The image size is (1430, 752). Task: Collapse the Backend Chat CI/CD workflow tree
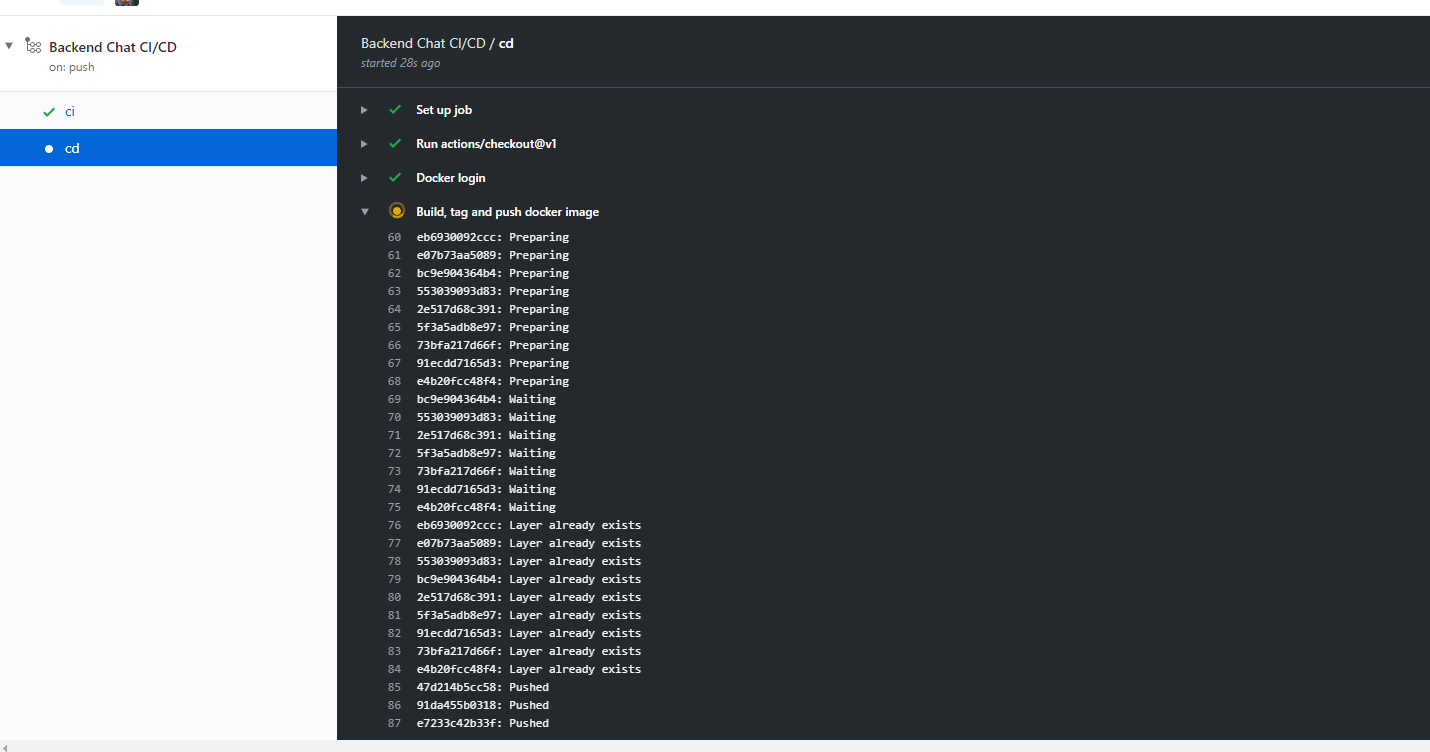click(9, 46)
